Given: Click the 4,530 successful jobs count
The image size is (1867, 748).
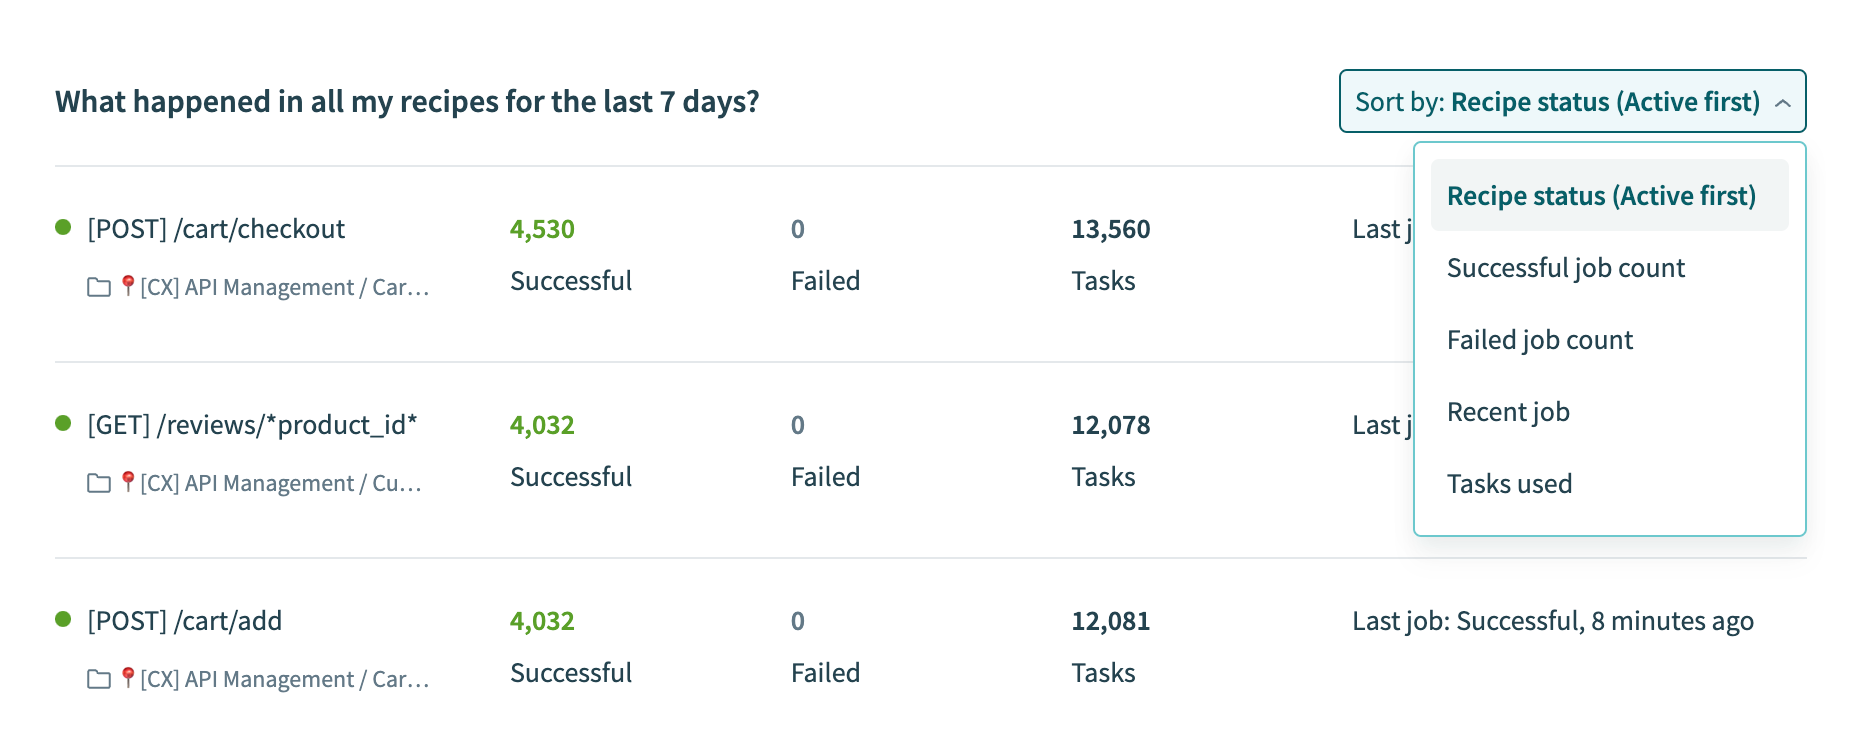Looking at the screenshot, I should pos(542,229).
